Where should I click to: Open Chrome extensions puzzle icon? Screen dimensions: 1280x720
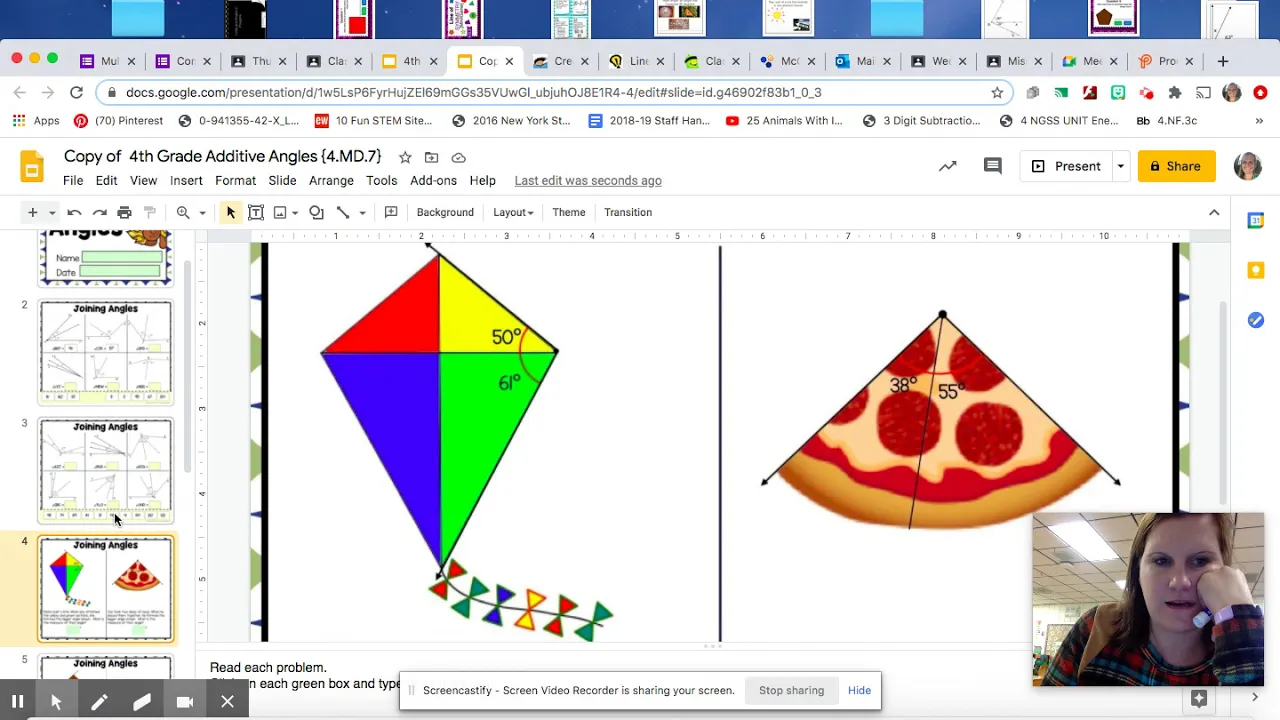1175,92
